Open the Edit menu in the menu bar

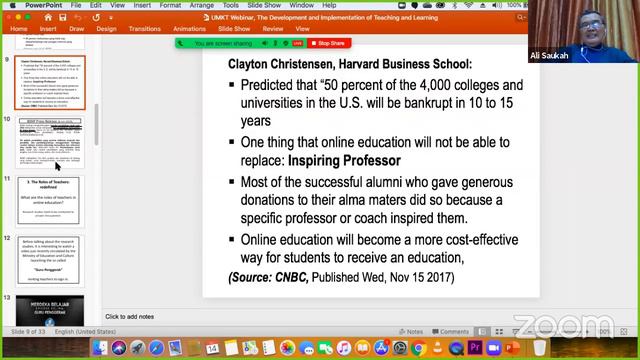click(96, 5)
